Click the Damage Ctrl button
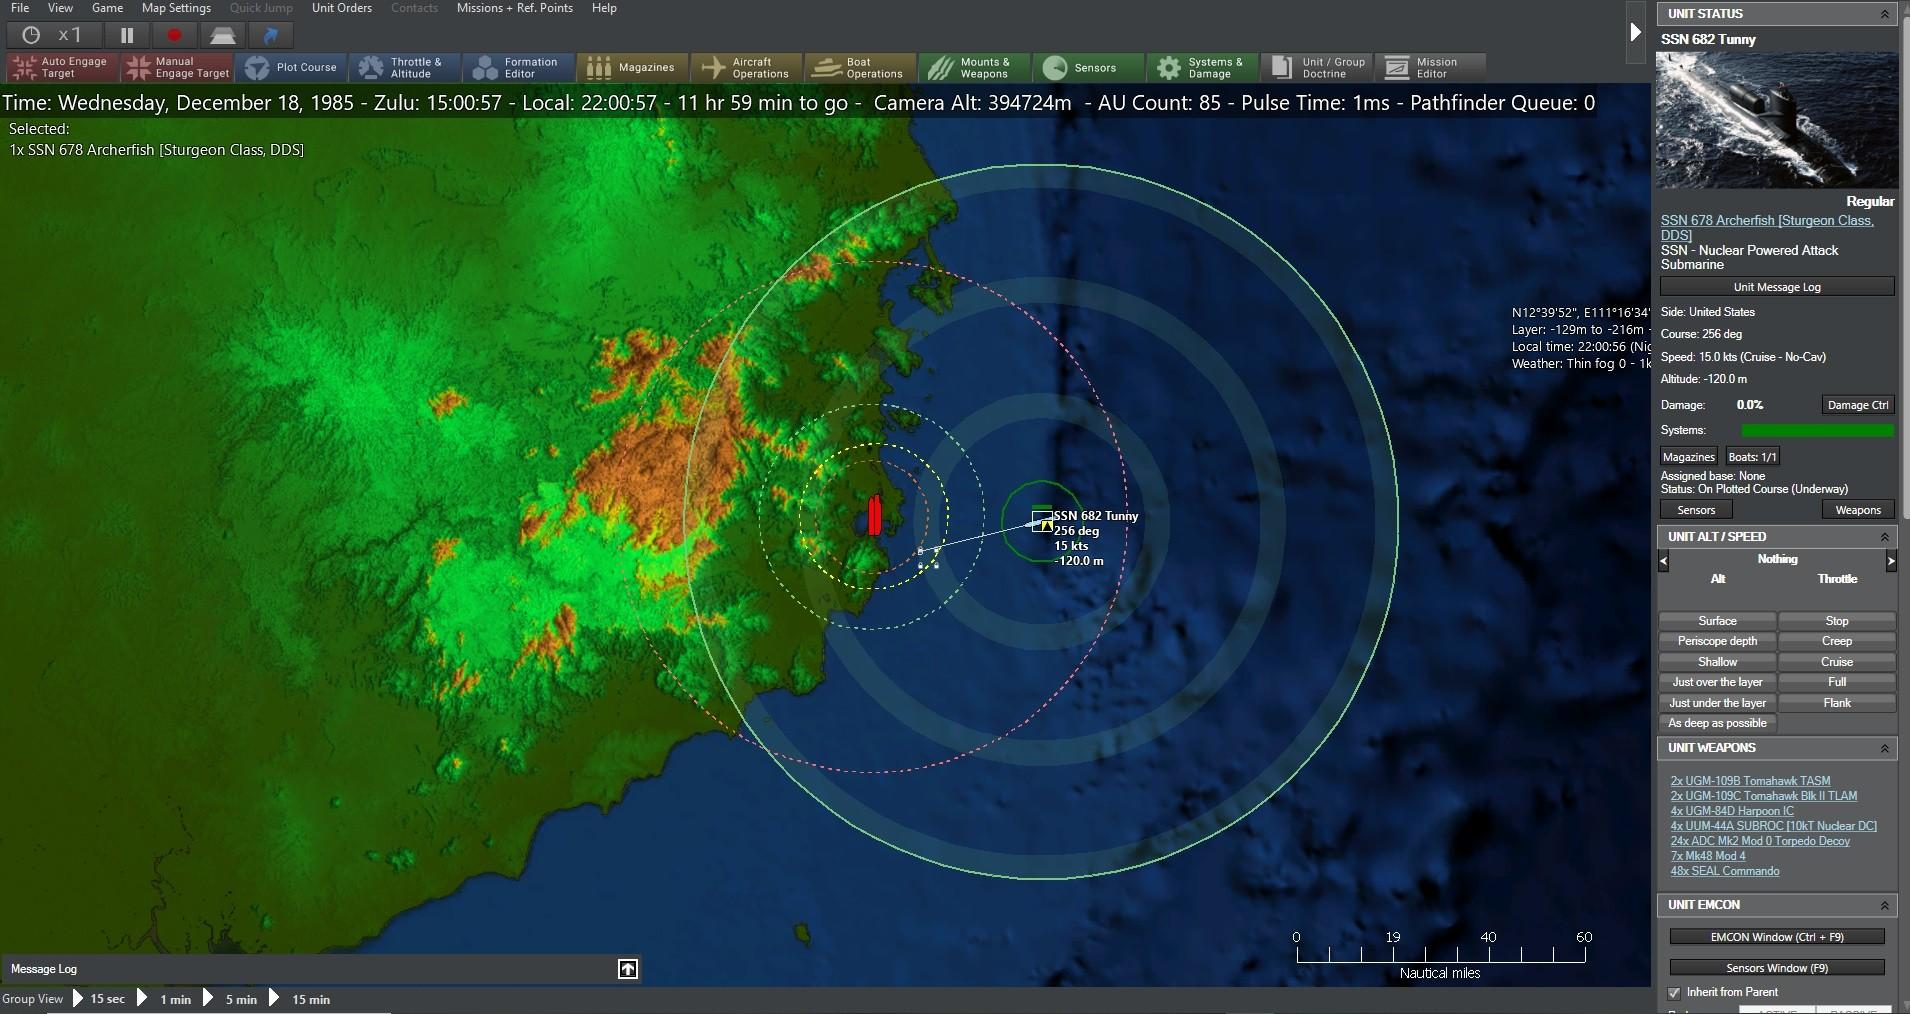 (x=1857, y=405)
